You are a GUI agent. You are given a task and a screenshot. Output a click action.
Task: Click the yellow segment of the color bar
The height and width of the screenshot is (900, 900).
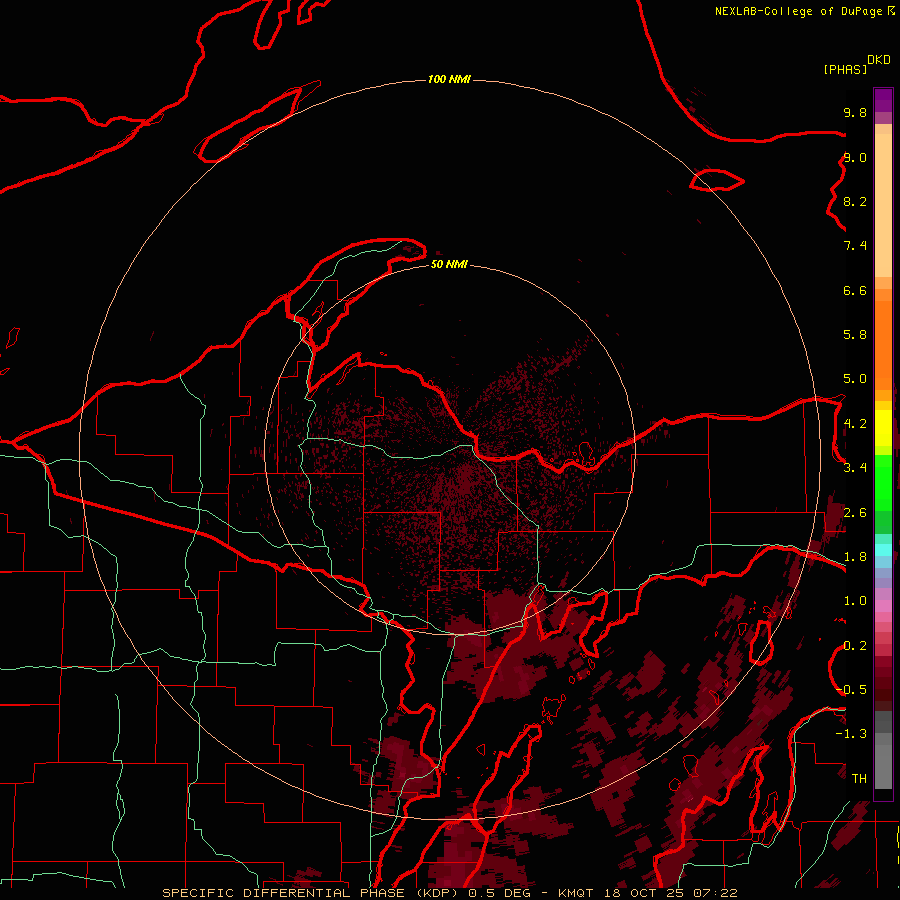[883, 428]
